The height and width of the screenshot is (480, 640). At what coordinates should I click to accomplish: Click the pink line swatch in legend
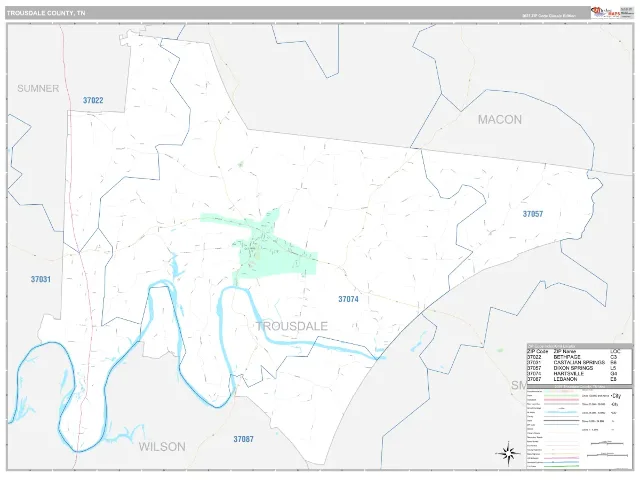[561, 400]
